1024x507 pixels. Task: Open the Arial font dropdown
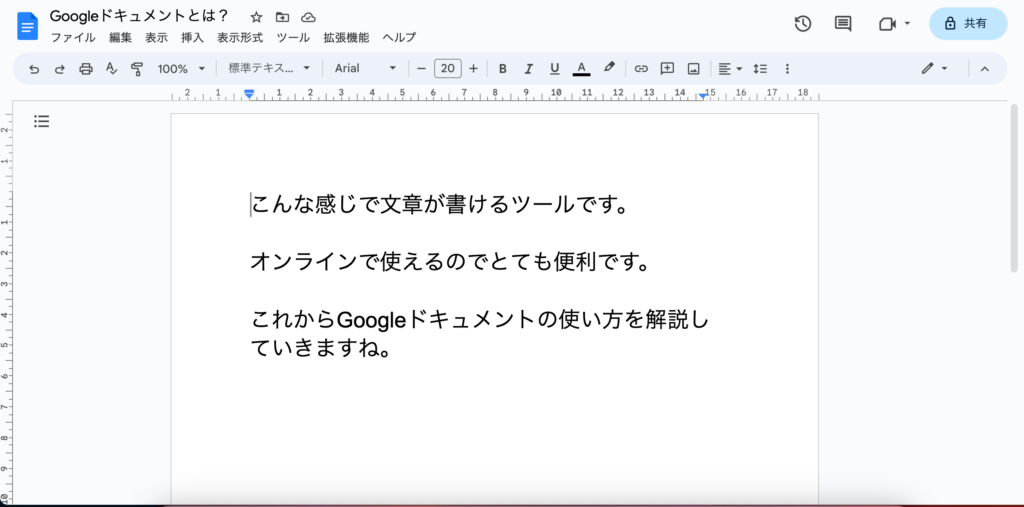tap(365, 69)
